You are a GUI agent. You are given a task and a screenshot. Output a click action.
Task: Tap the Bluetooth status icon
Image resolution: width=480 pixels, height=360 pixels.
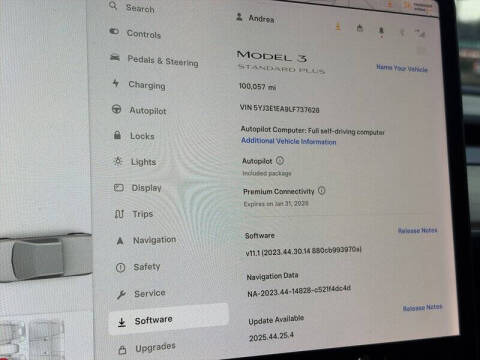point(402,32)
